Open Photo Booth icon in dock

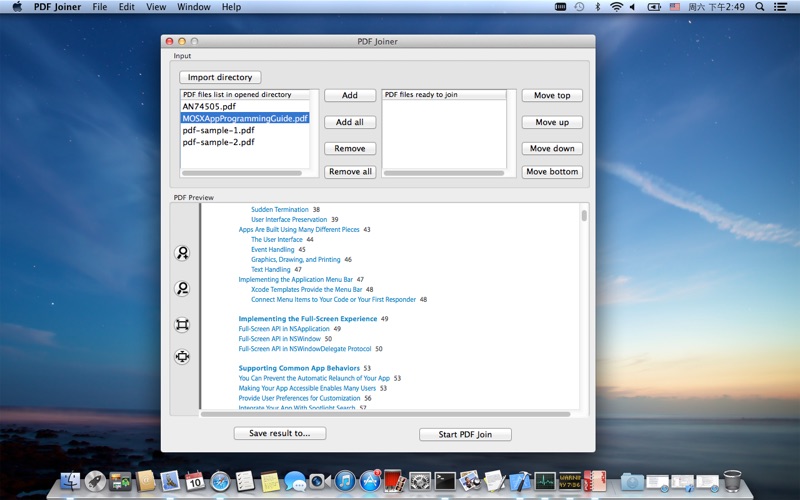click(395, 481)
